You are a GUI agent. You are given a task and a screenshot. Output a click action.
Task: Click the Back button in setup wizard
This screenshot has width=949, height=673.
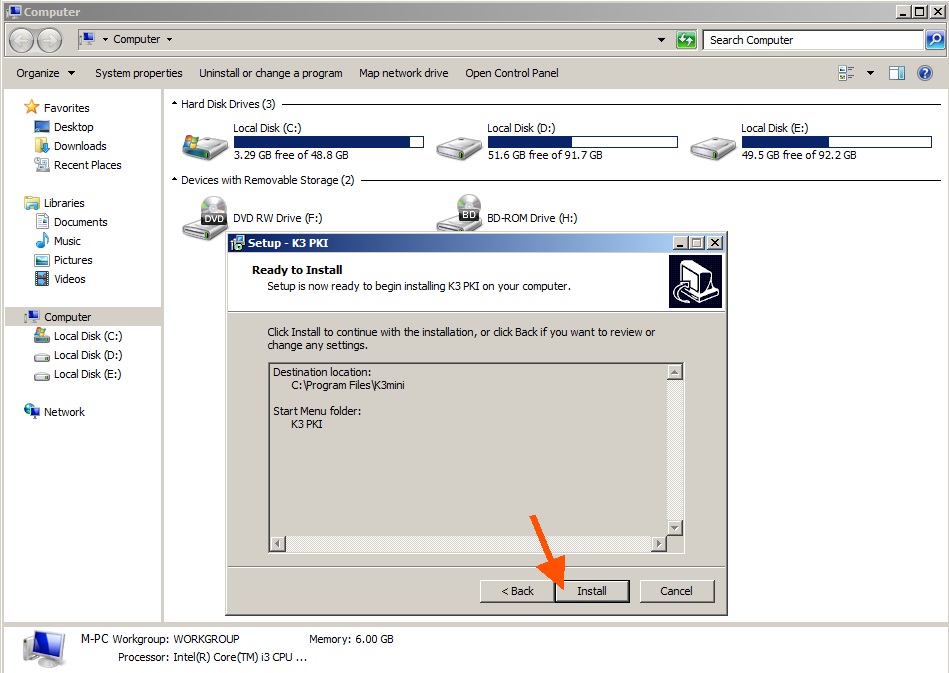click(517, 591)
